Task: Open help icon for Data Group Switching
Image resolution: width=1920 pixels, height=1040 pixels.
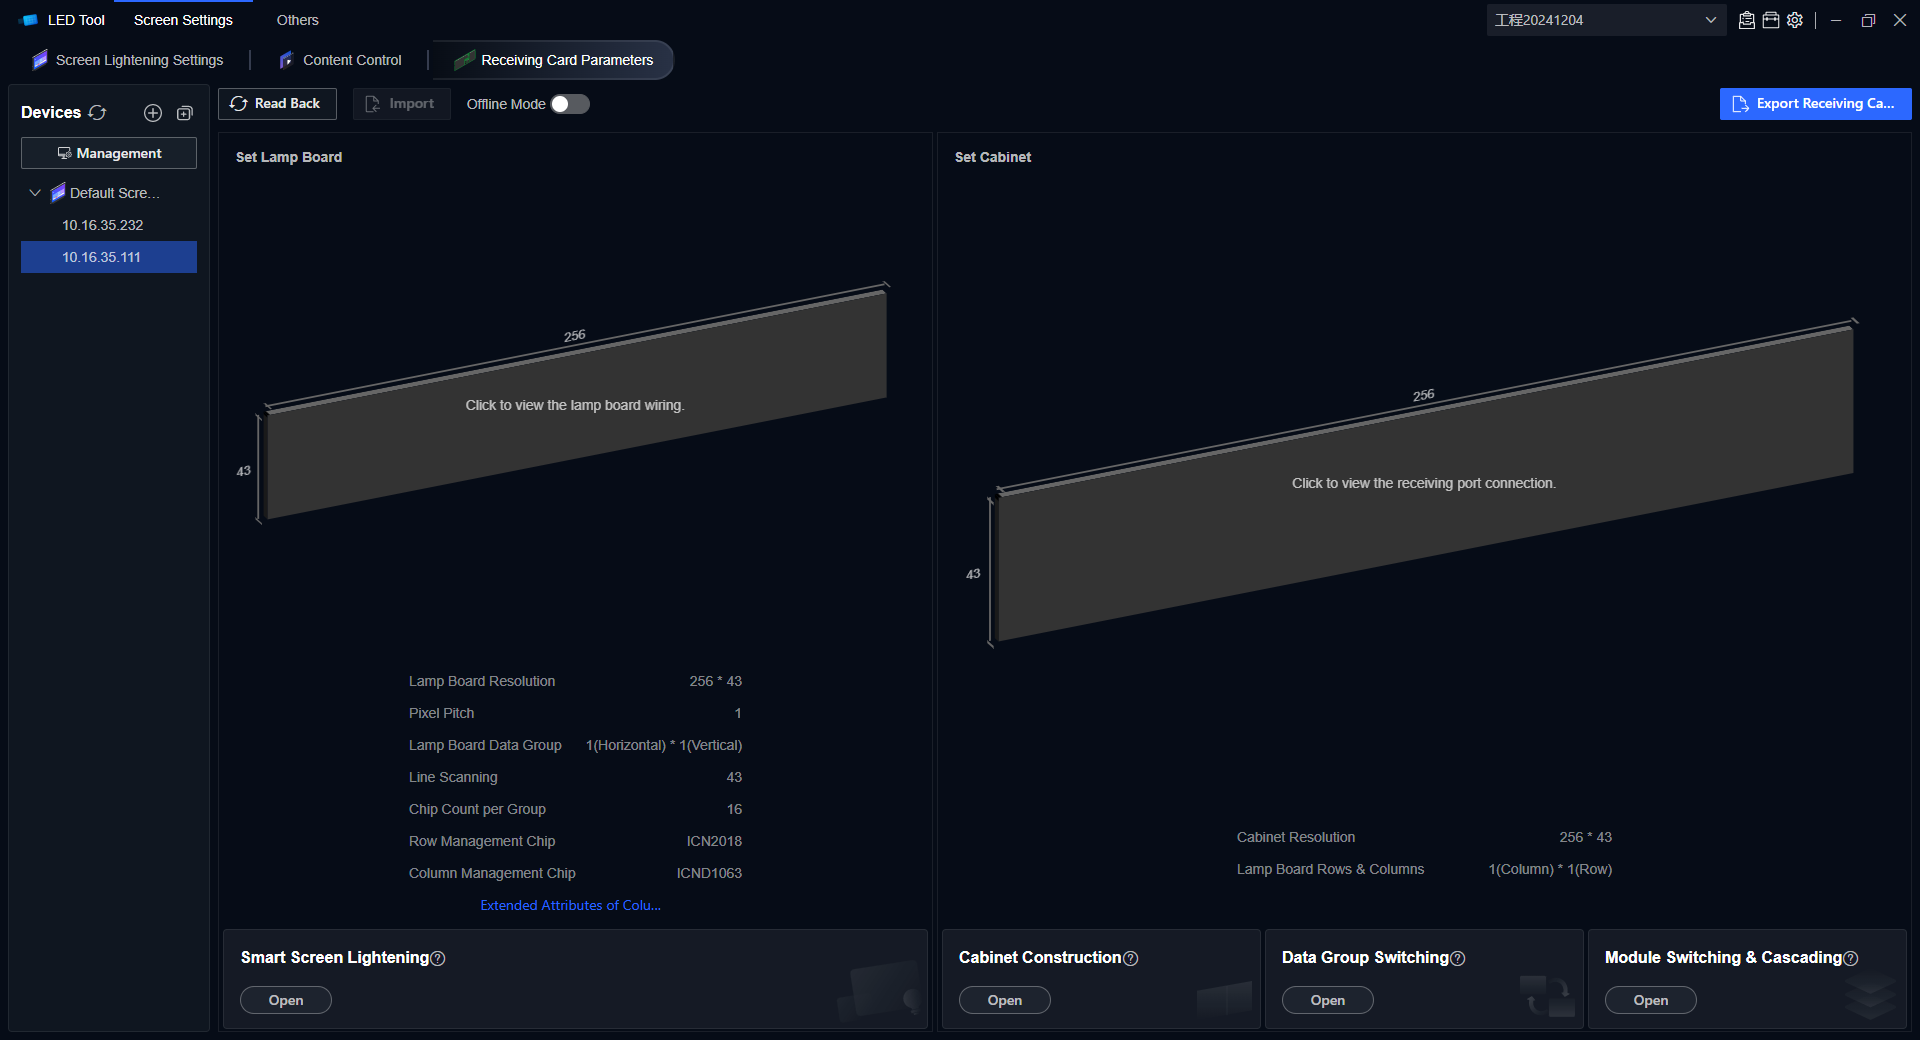Action: tap(1458, 958)
